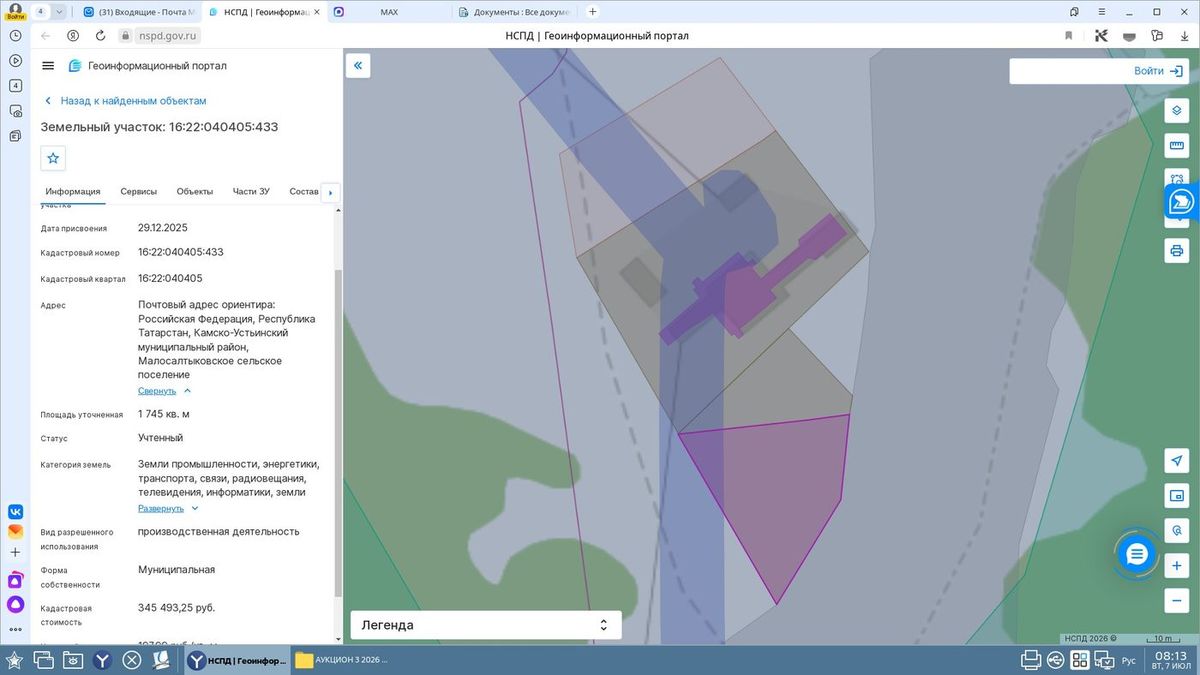Open the chat support bubble
Image resolution: width=1200 pixels, height=675 pixels.
point(1136,554)
